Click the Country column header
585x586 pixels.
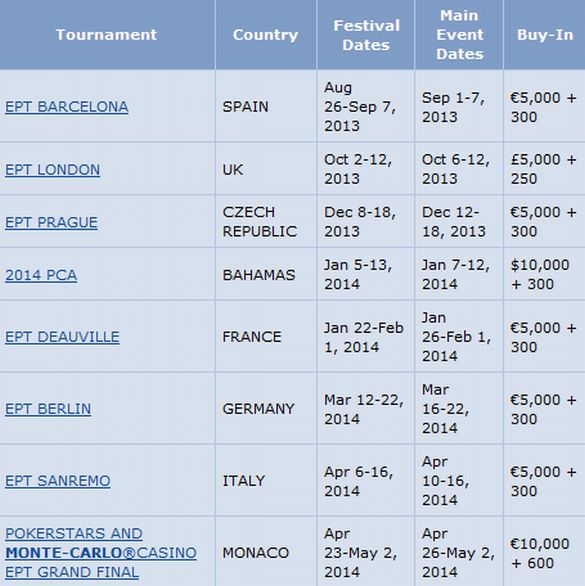266,35
